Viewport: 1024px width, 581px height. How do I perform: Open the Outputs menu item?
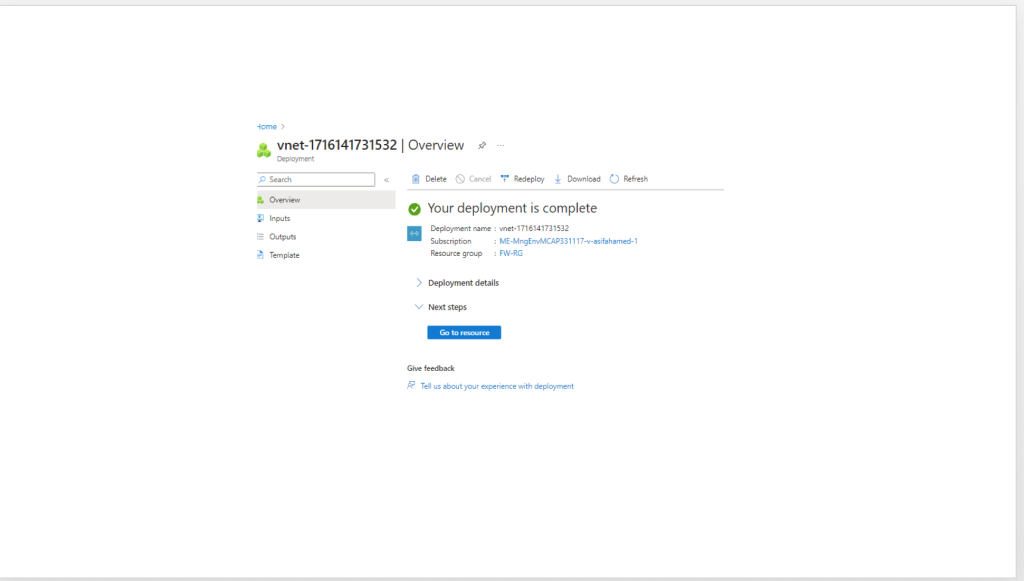(x=282, y=237)
